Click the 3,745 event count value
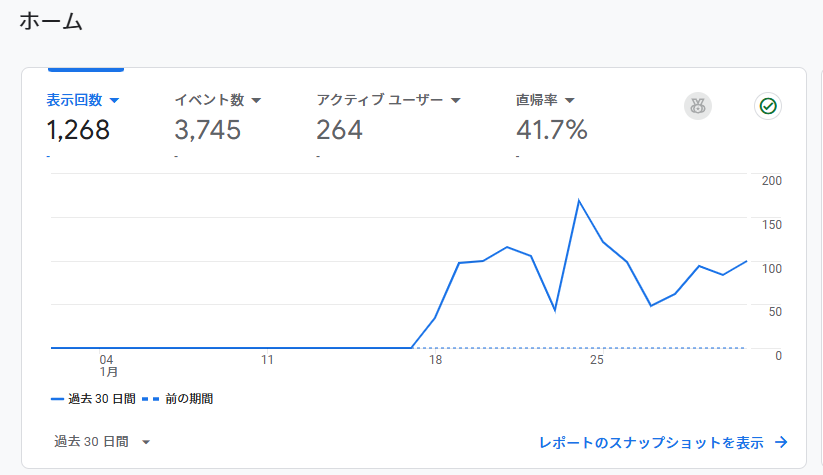This screenshot has width=823, height=475. click(x=208, y=130)
